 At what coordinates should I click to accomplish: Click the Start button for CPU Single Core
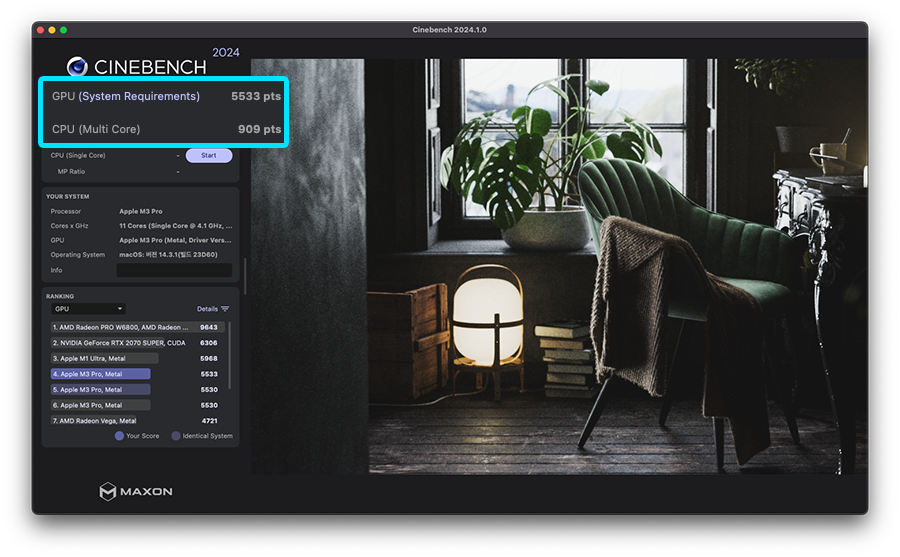point(208,156)
